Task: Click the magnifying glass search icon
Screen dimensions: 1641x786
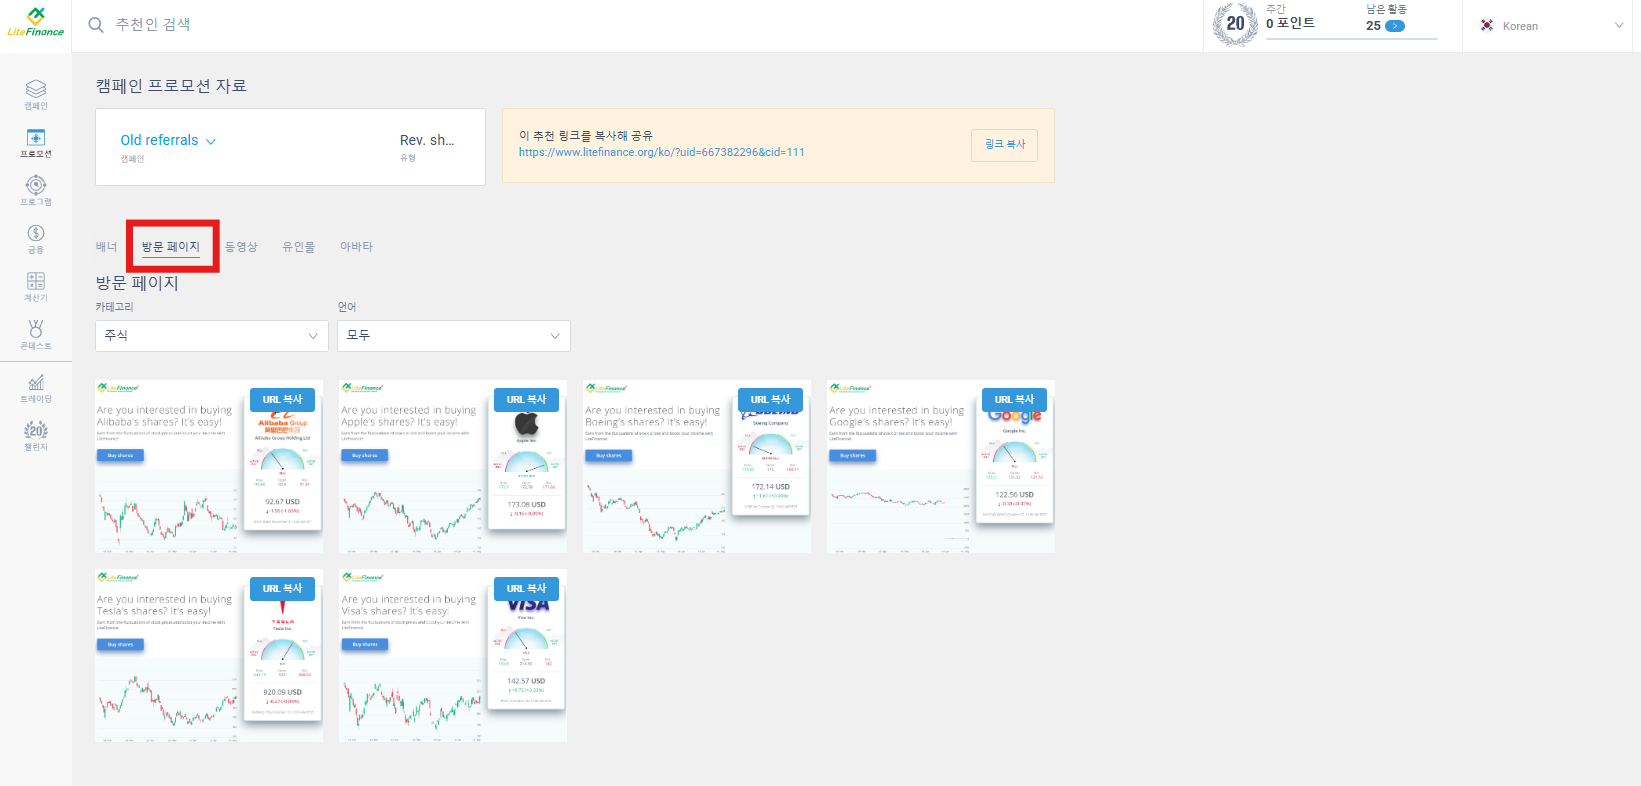Action: pyautogui.click(x=96, y=25)
